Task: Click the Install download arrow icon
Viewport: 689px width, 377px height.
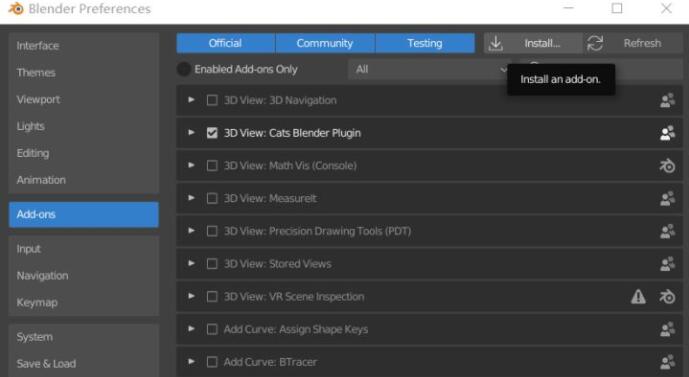Action: [496, 43]
